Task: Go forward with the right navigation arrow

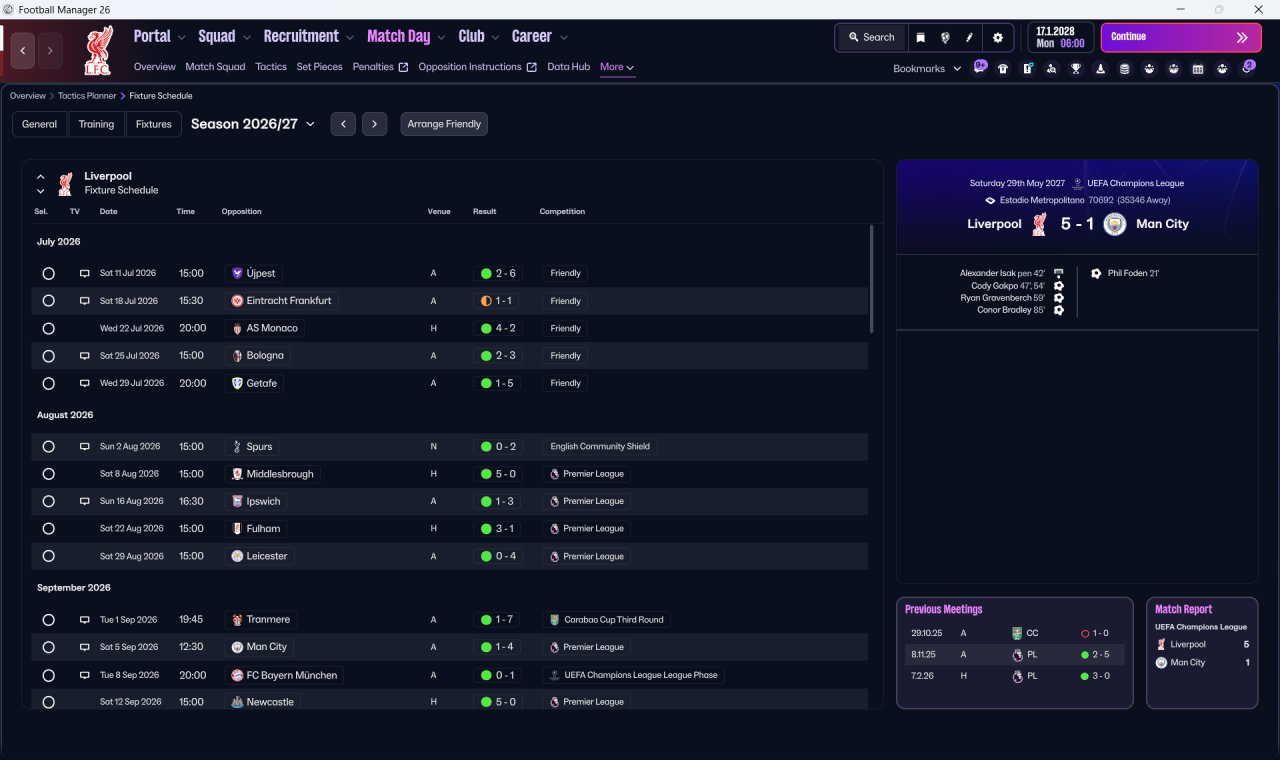Action: click(50, 50)
